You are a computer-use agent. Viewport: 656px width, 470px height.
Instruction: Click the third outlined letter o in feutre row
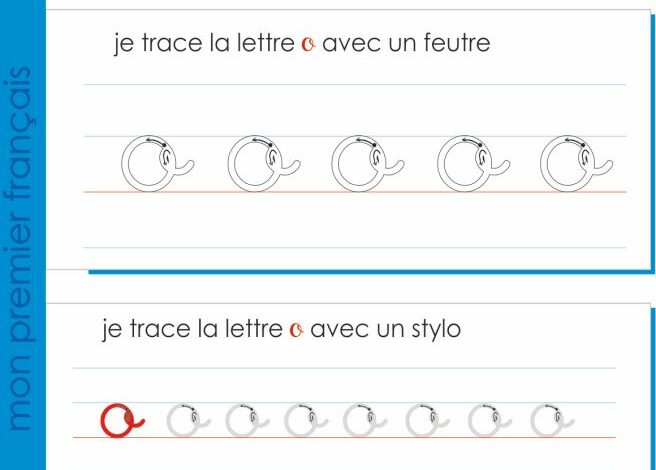pos(368,164)
